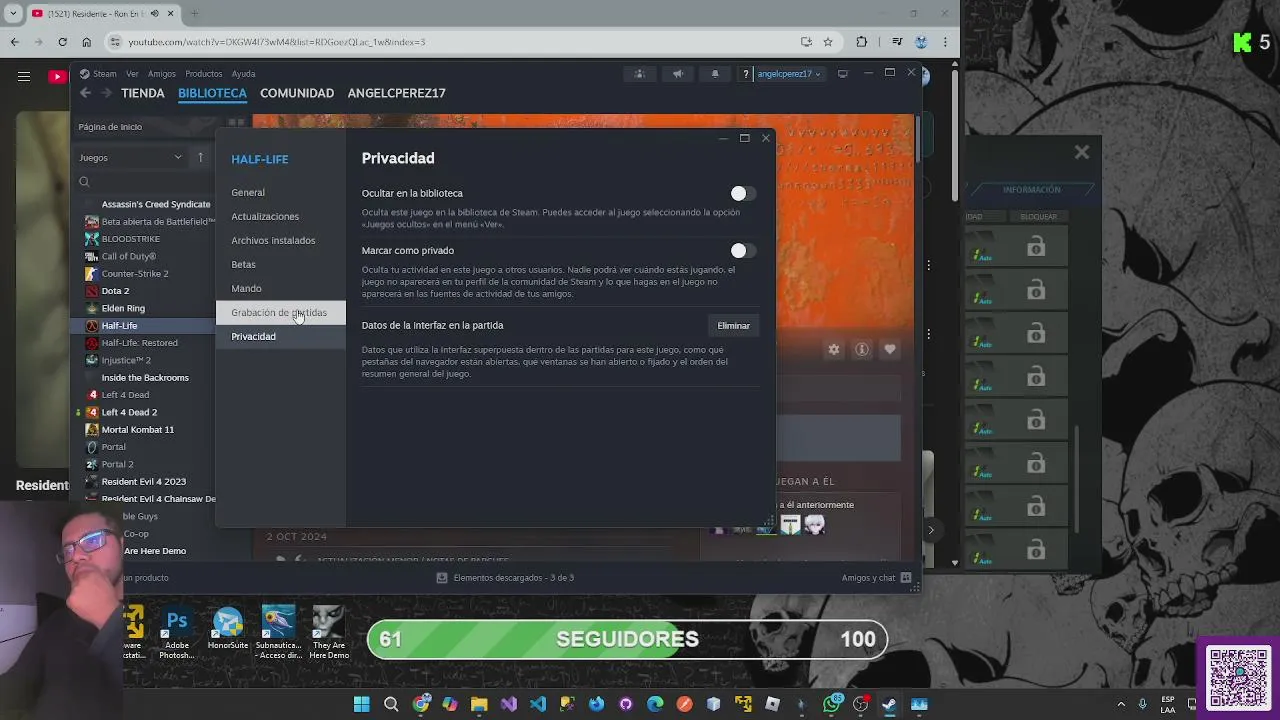Open Archivos instalados section
This screenshot has width=1280, height=720.
click(273, 240)
